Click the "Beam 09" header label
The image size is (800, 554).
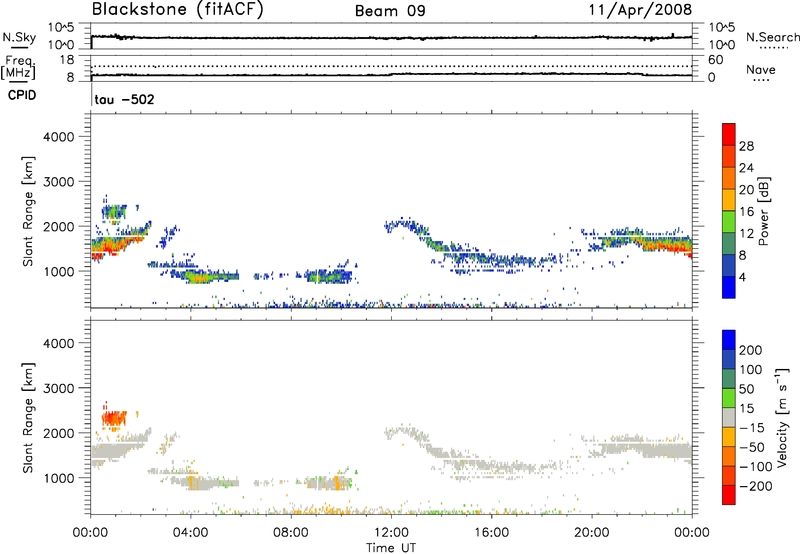tap(390, 11)
